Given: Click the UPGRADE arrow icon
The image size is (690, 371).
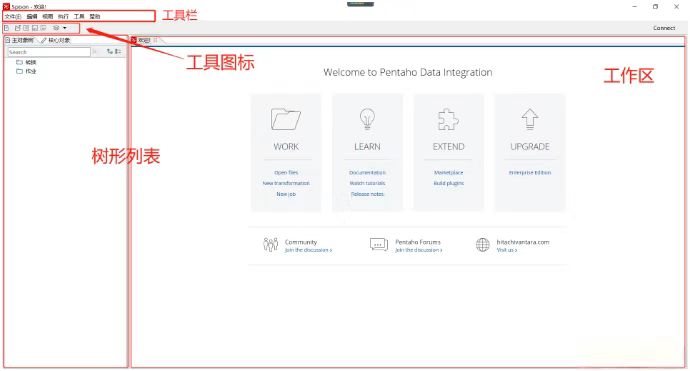Looking at the screenshot, I should point(530,119).
